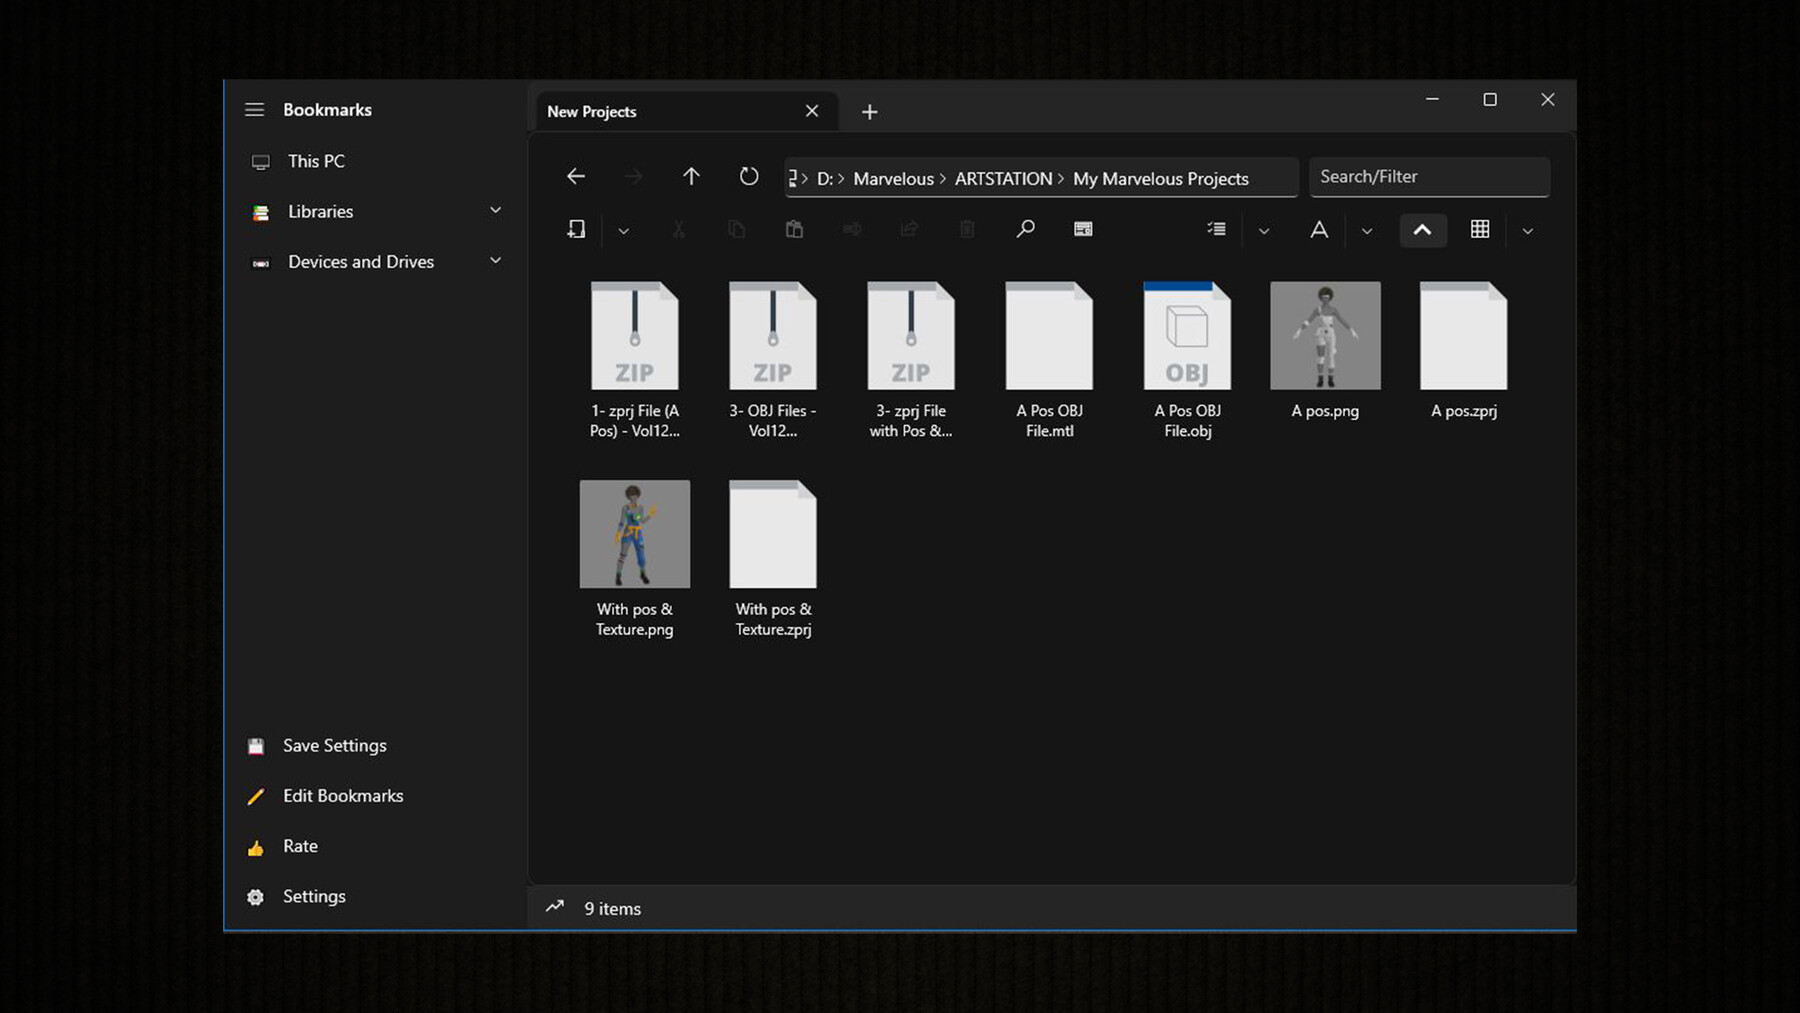Toggle the Bookmarks hamburger menu
The width and height of the screenshot is (1800, 1013).
point(255,110)
